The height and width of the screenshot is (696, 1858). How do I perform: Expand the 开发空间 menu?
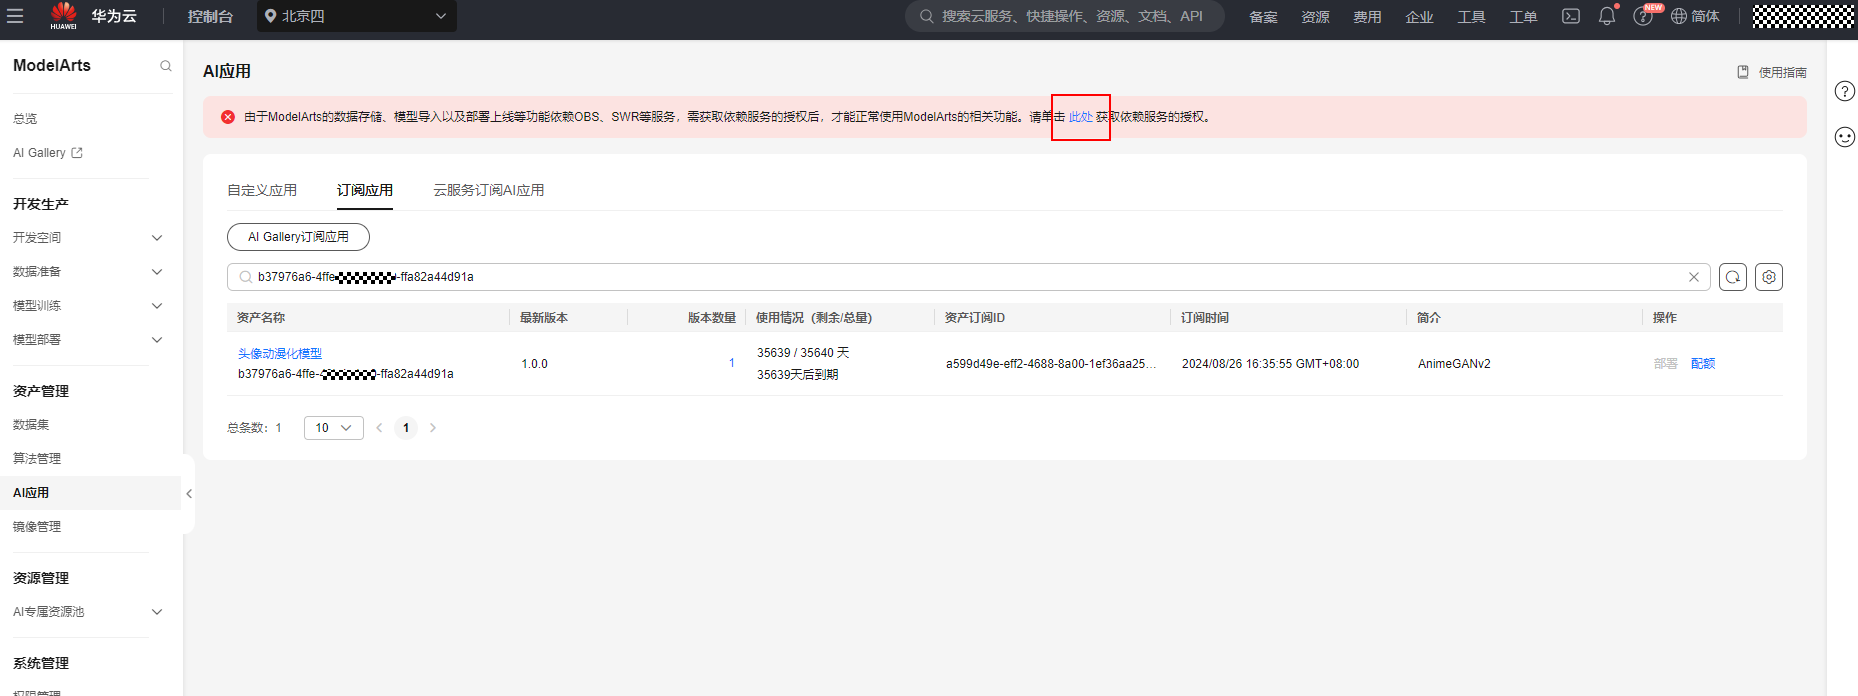pyautogui.click(x=87, y=238)
